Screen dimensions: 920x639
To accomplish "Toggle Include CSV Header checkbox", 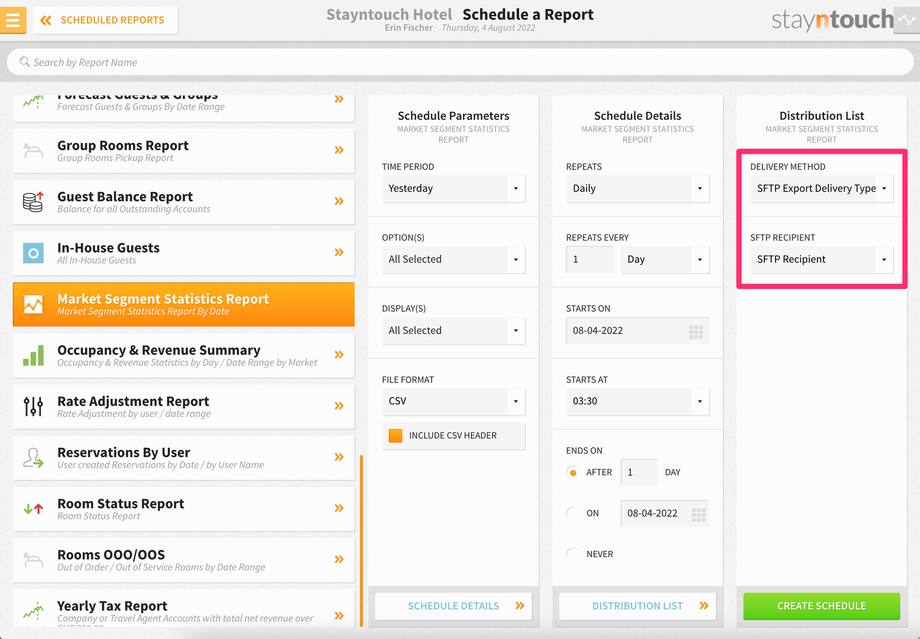I will [x=395, y=435].
